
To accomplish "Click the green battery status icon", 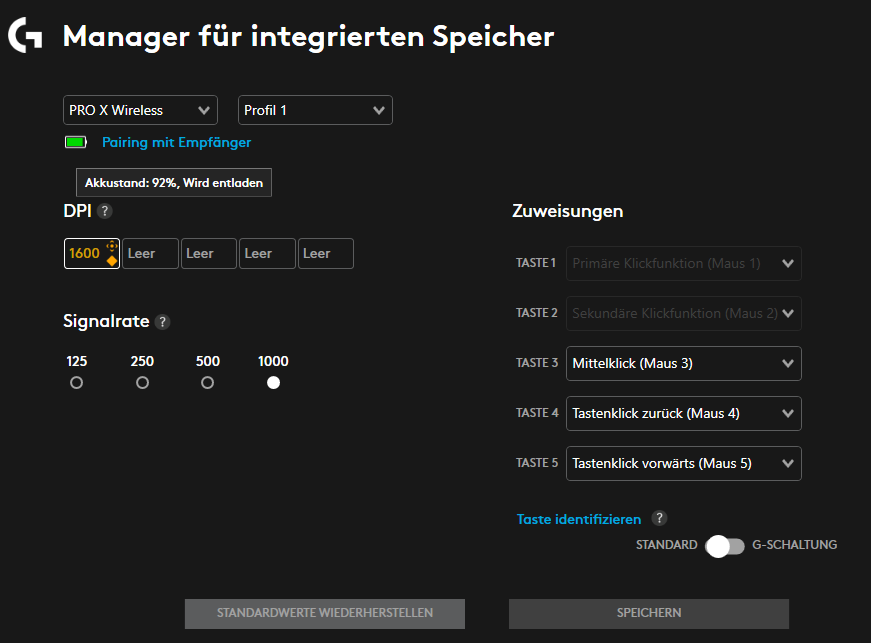I will [76, 142].
